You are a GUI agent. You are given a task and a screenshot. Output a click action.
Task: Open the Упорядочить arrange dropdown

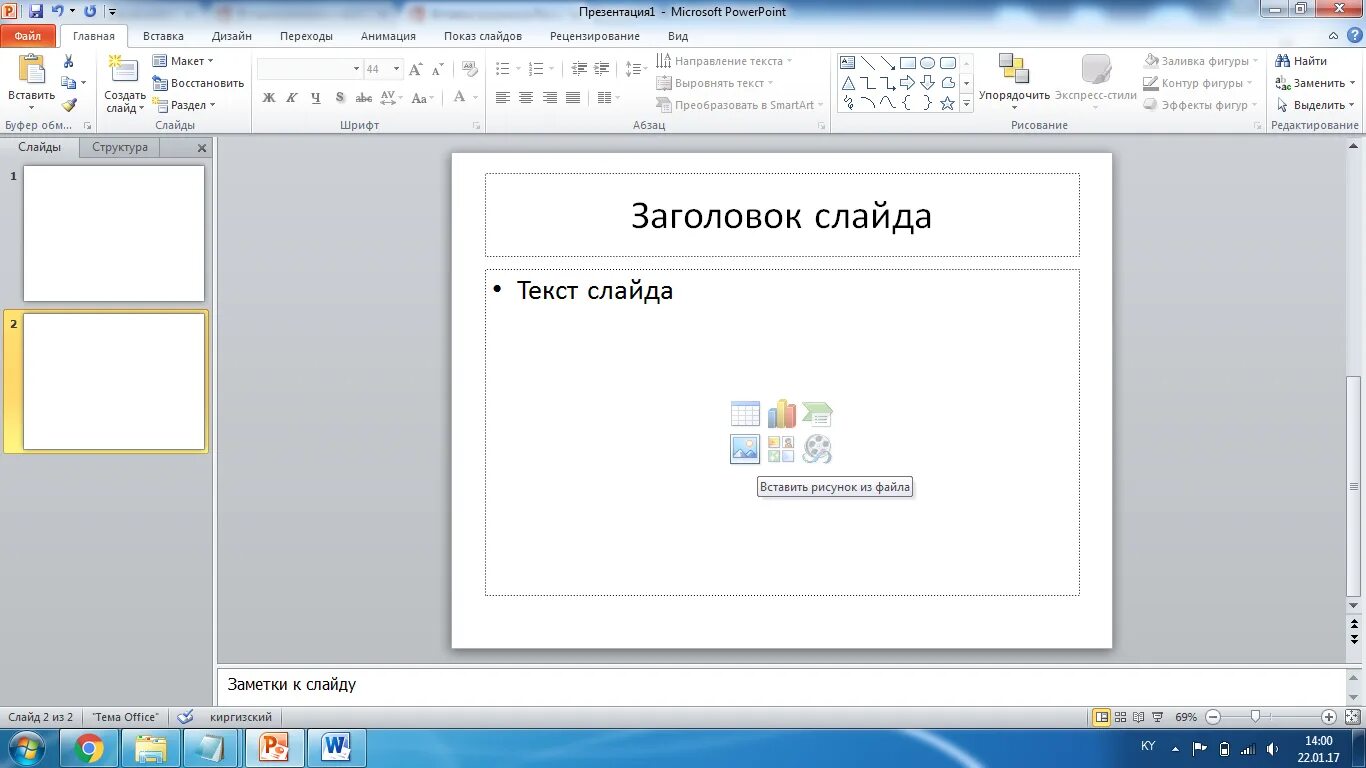(x=1014, y=83)
